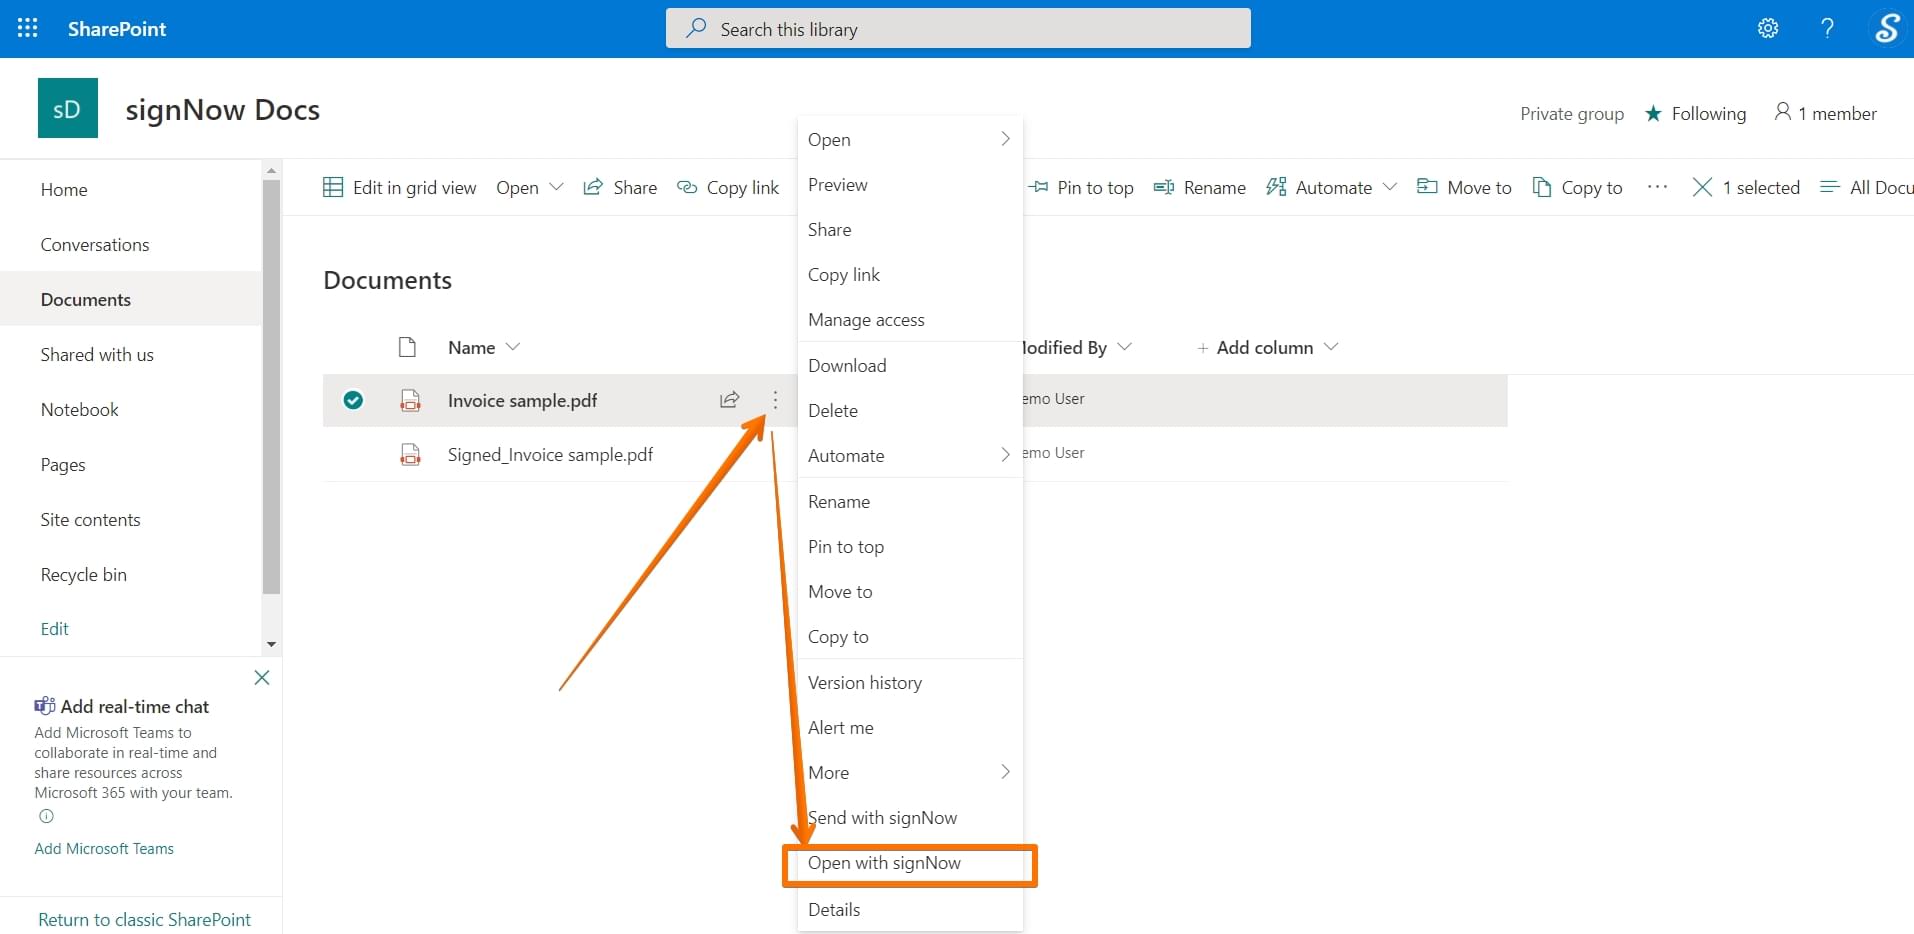Clear selection with the X icon
This screenshot has width=1914, height=934.
1702,187
